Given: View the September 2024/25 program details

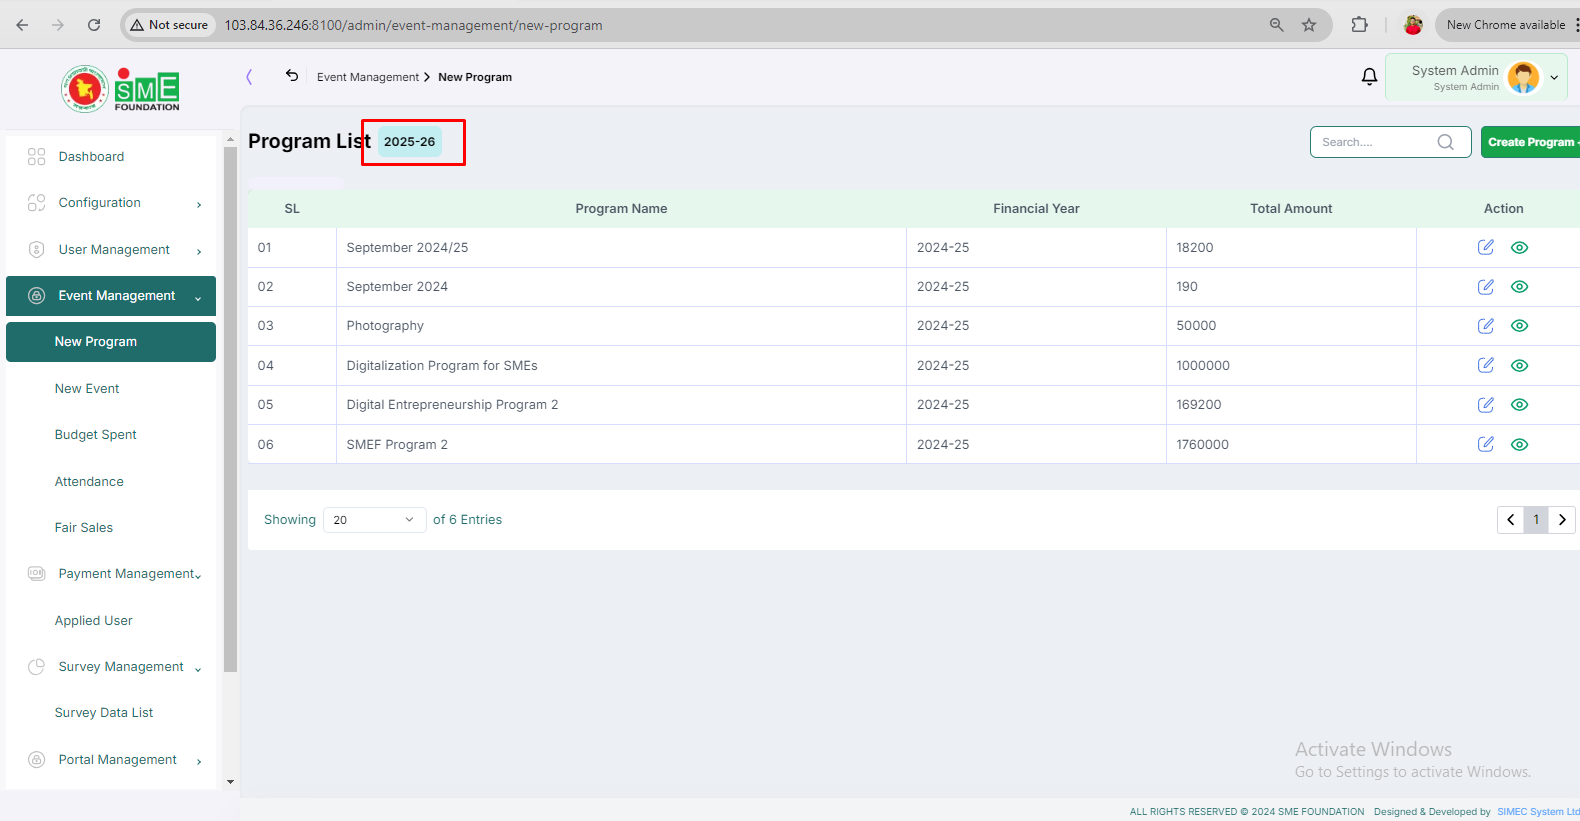Looking at the screenshot, I should [1519, 247].
